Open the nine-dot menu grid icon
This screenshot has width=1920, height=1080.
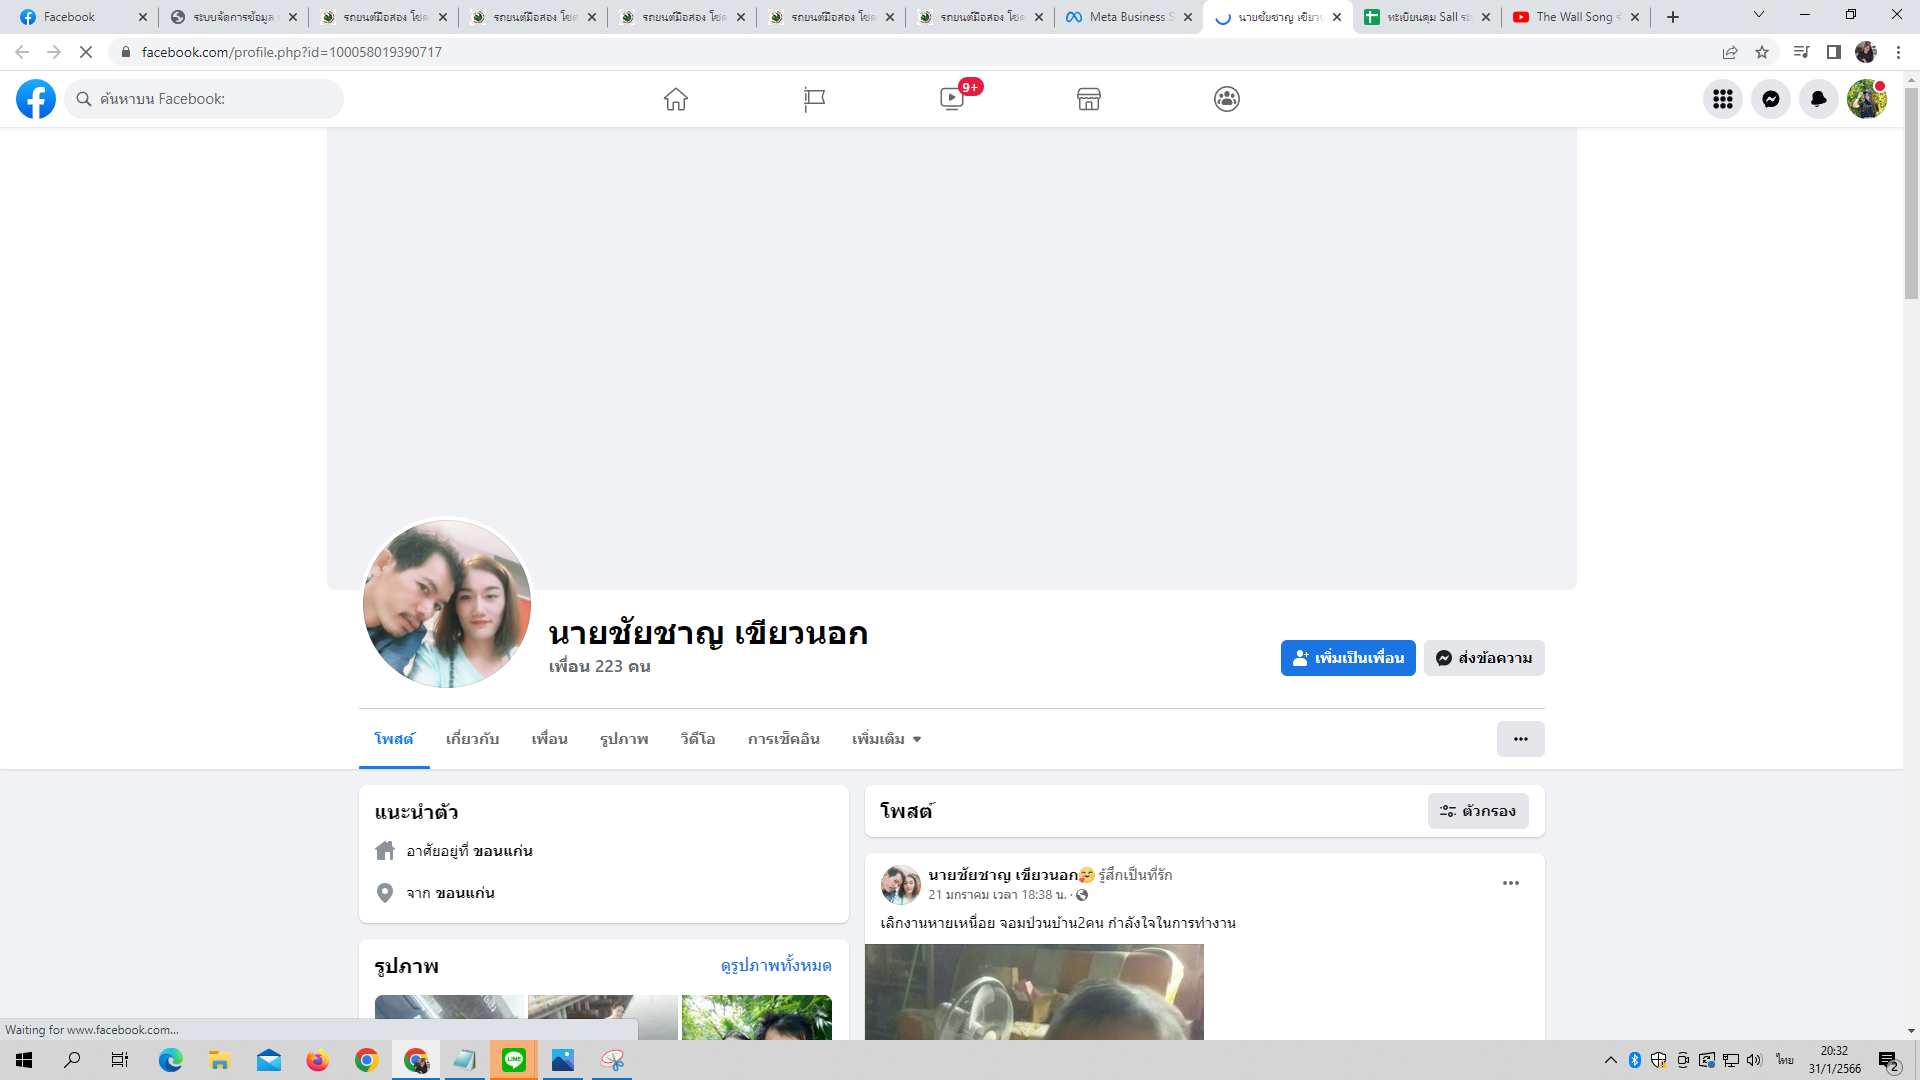[1723, 99]
